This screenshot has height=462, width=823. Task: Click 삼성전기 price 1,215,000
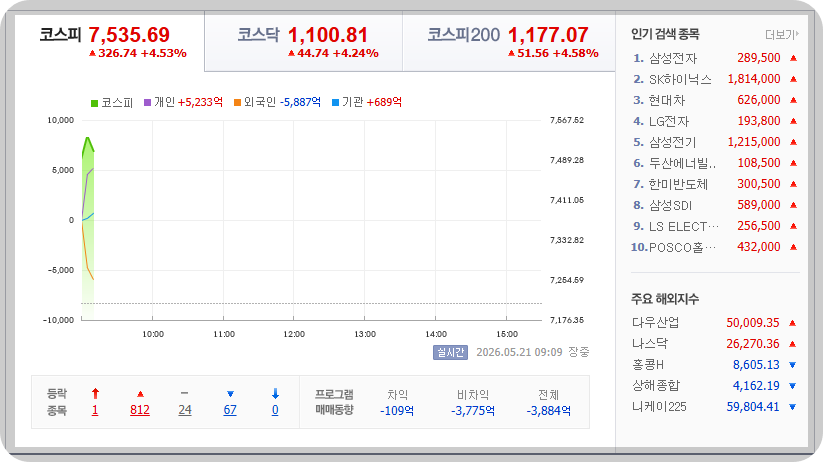point(754,142)
